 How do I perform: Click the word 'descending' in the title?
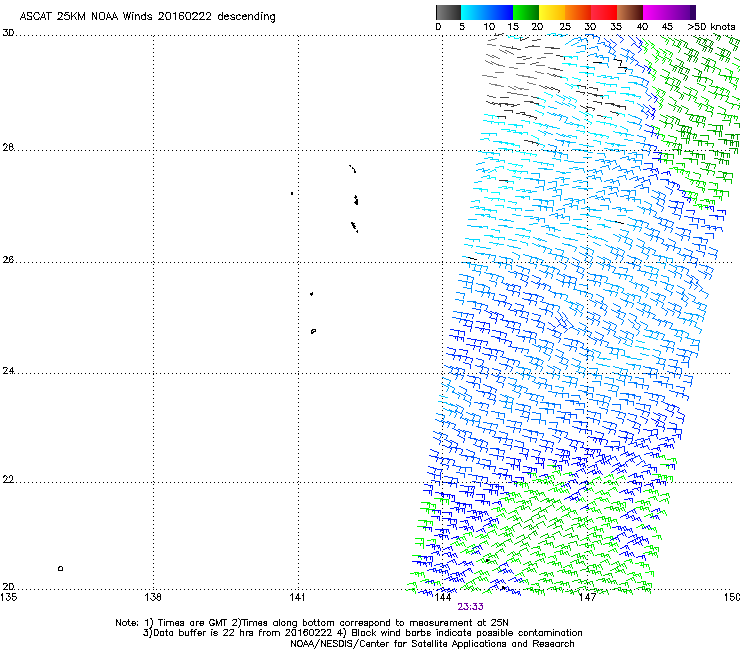point(246,17)
